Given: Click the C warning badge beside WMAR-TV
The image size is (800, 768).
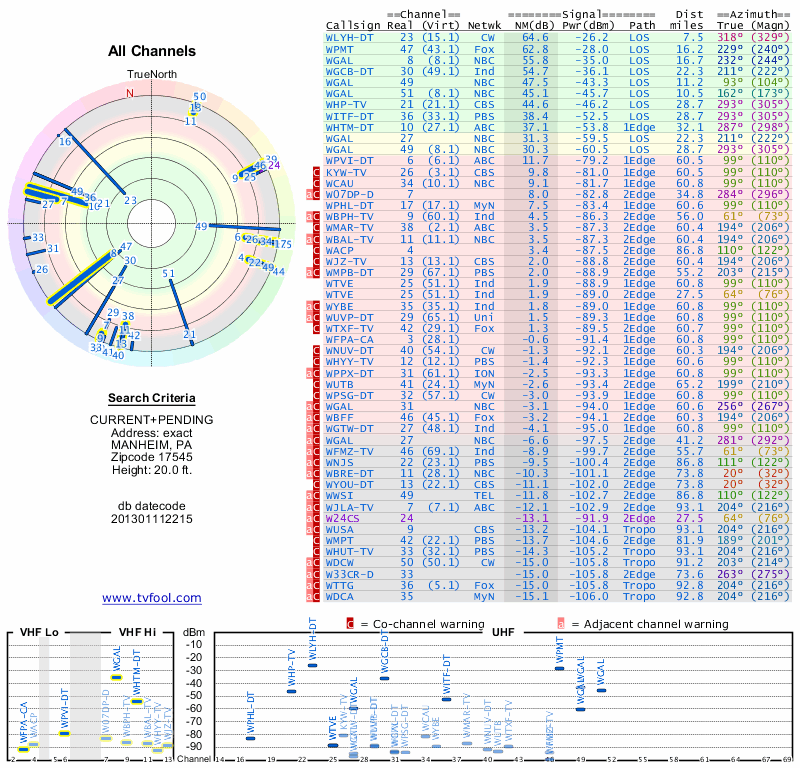Looking at the screenshot, I should tap(316, 228).
